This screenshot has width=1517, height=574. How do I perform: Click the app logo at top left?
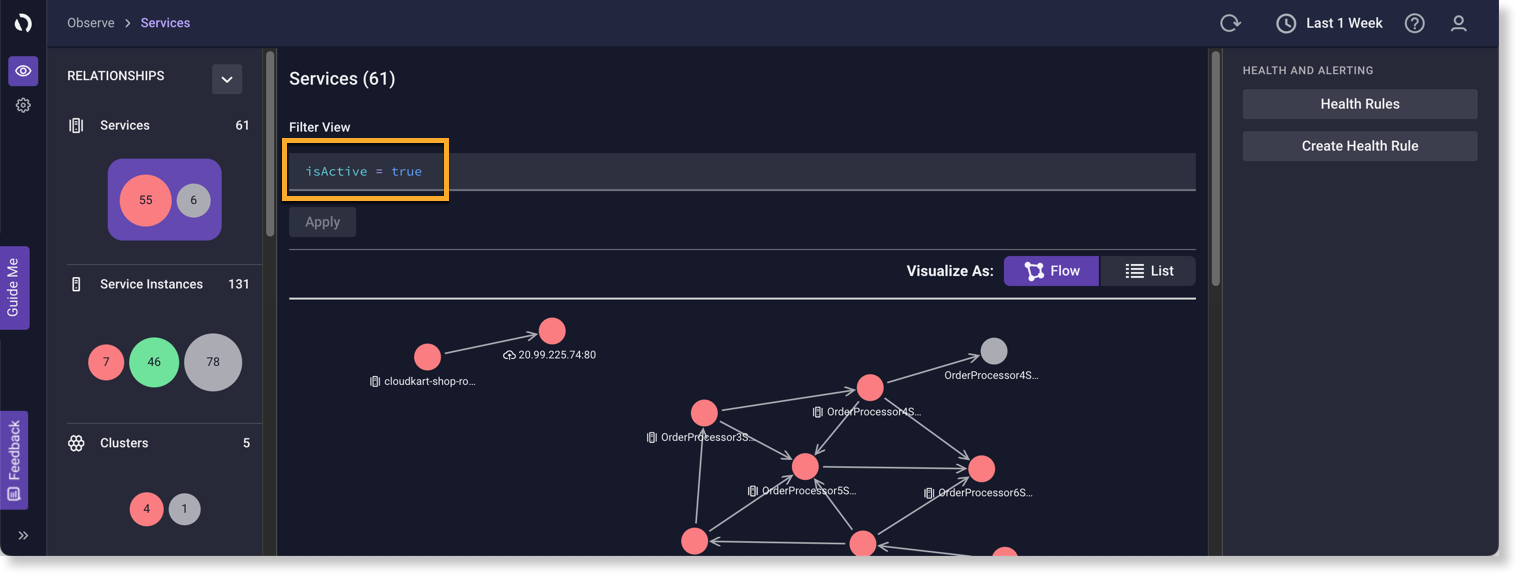point(23,23)
